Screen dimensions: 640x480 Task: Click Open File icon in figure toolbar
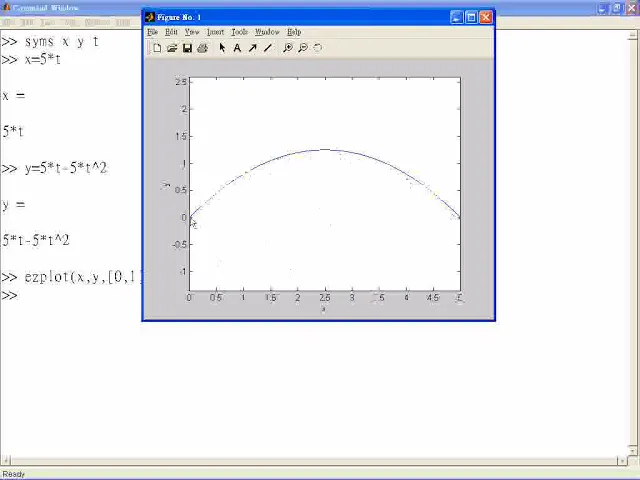[x=172, y=48]
